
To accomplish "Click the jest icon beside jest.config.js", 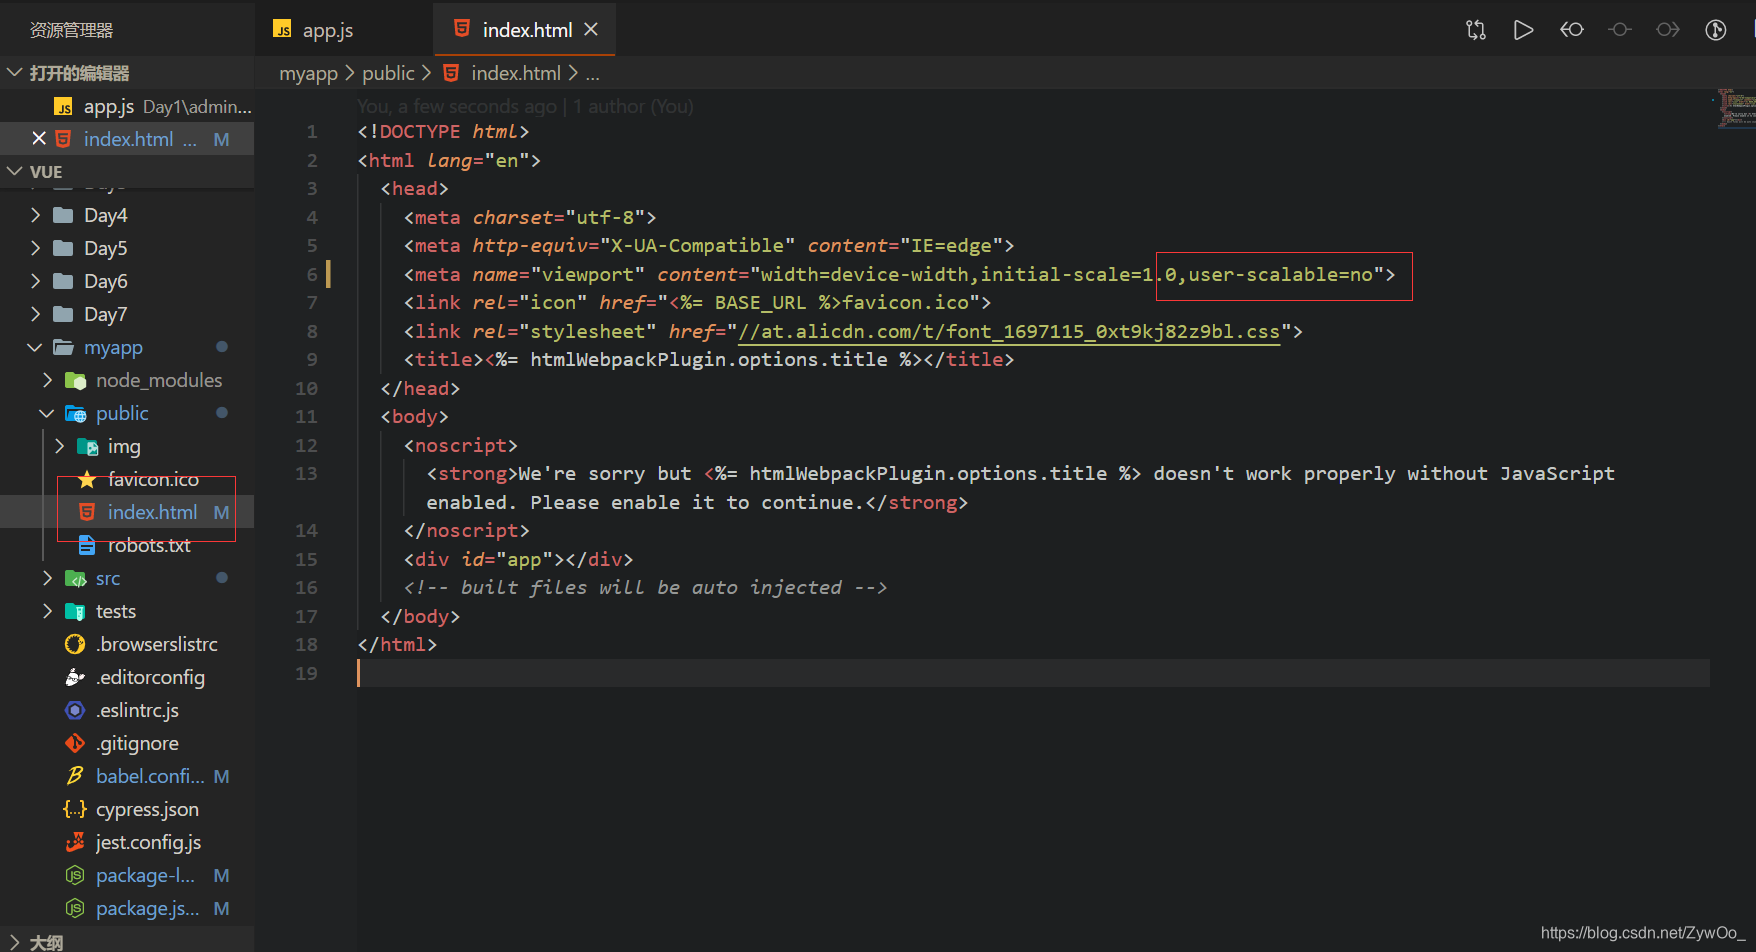I will pos(75,842).
